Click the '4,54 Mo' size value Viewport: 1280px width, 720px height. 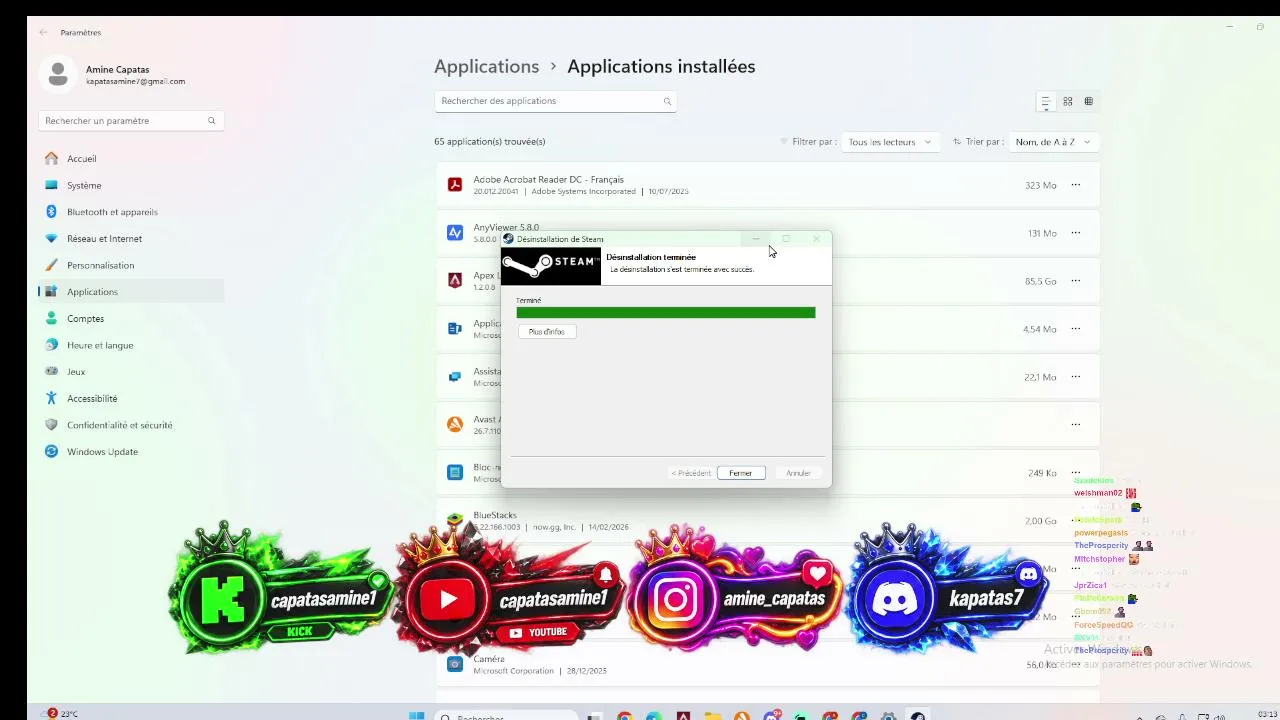[1040, 330]
